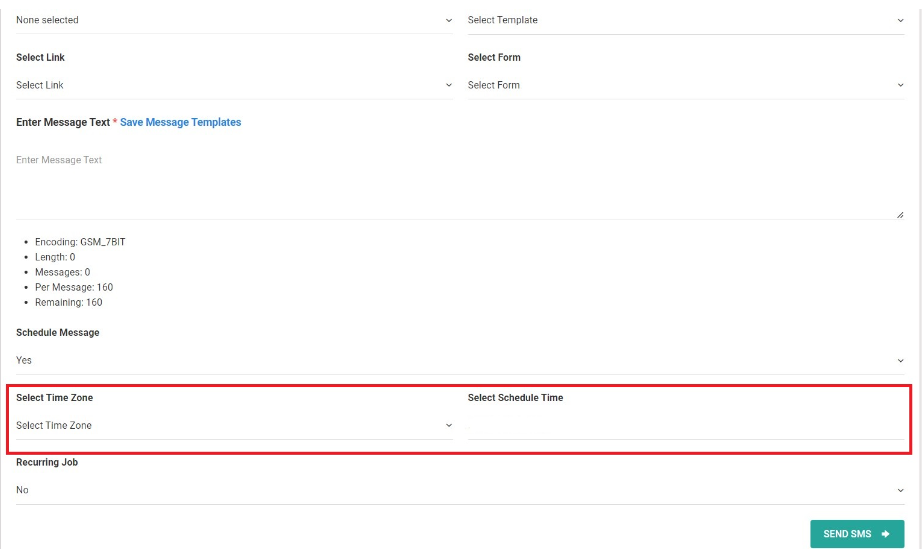
Task: Click the Messages: 0 text
Action: tap(62, 272)
